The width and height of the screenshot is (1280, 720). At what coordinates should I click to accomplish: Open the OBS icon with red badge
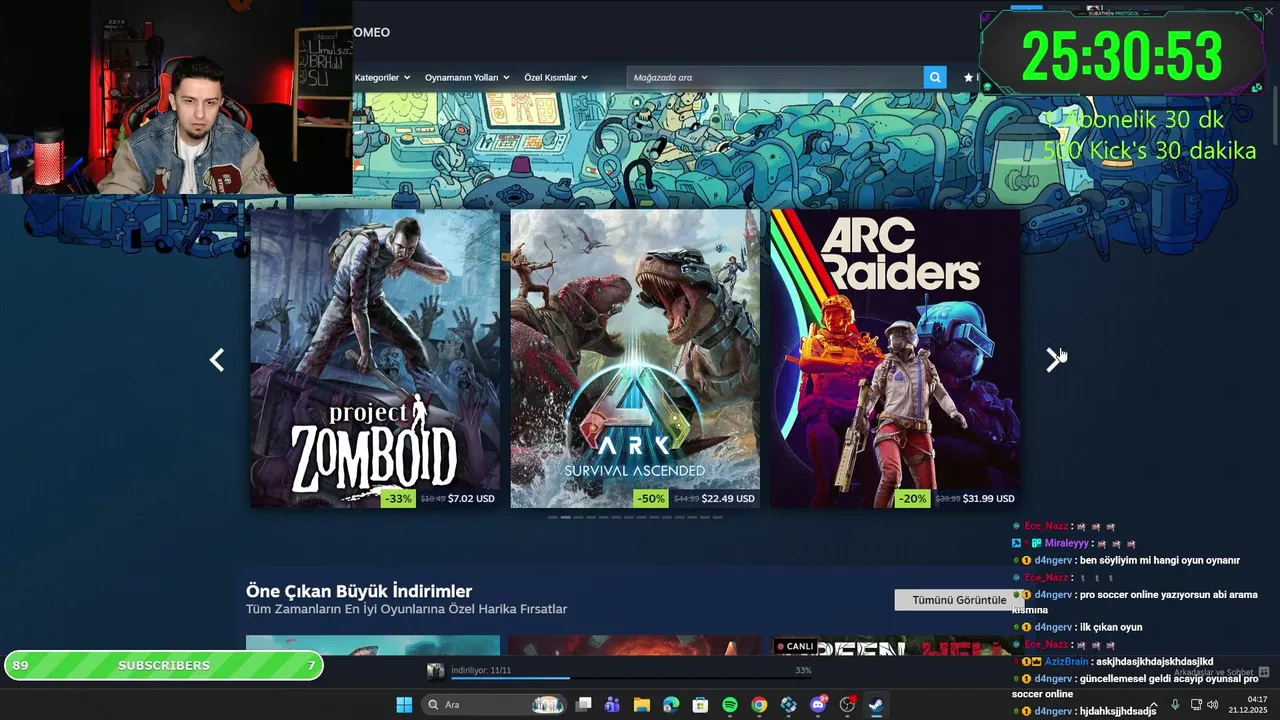point(848,705)
